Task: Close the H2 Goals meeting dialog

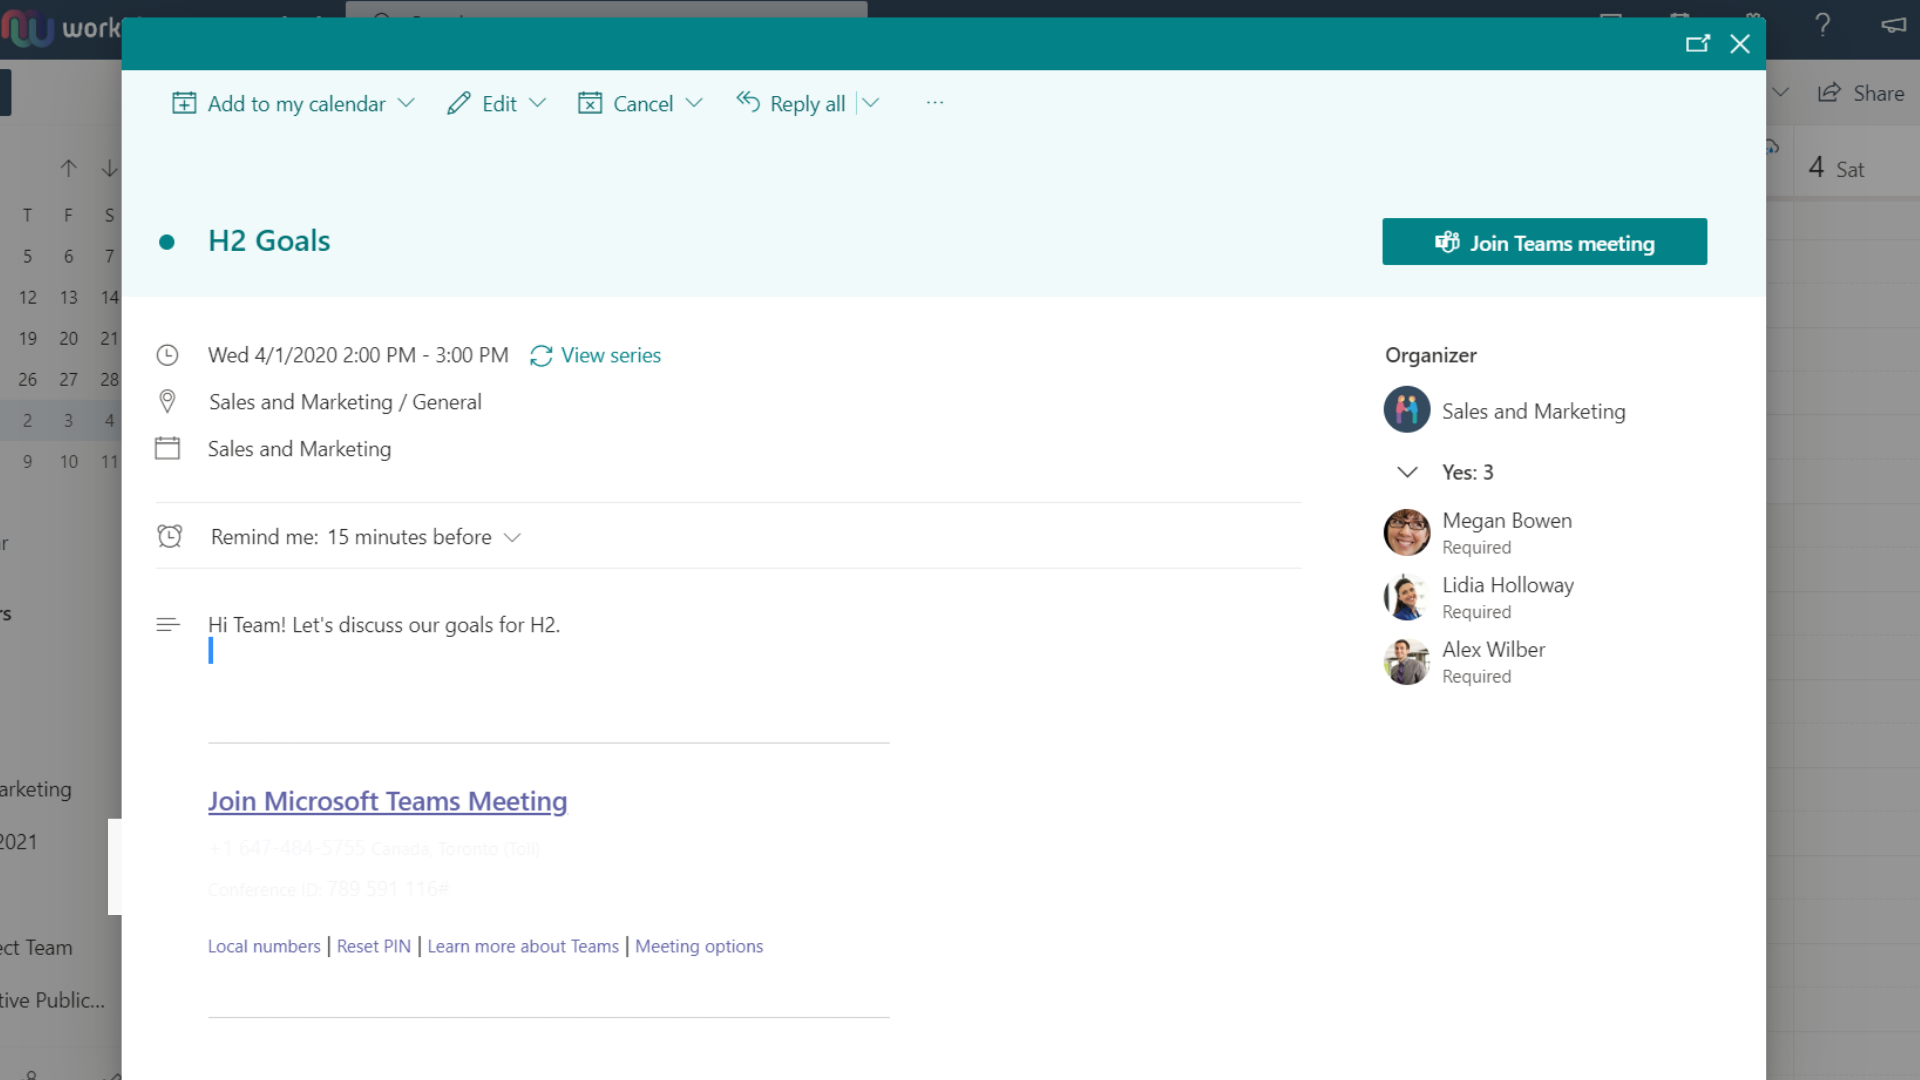Action: point(1740,44)
